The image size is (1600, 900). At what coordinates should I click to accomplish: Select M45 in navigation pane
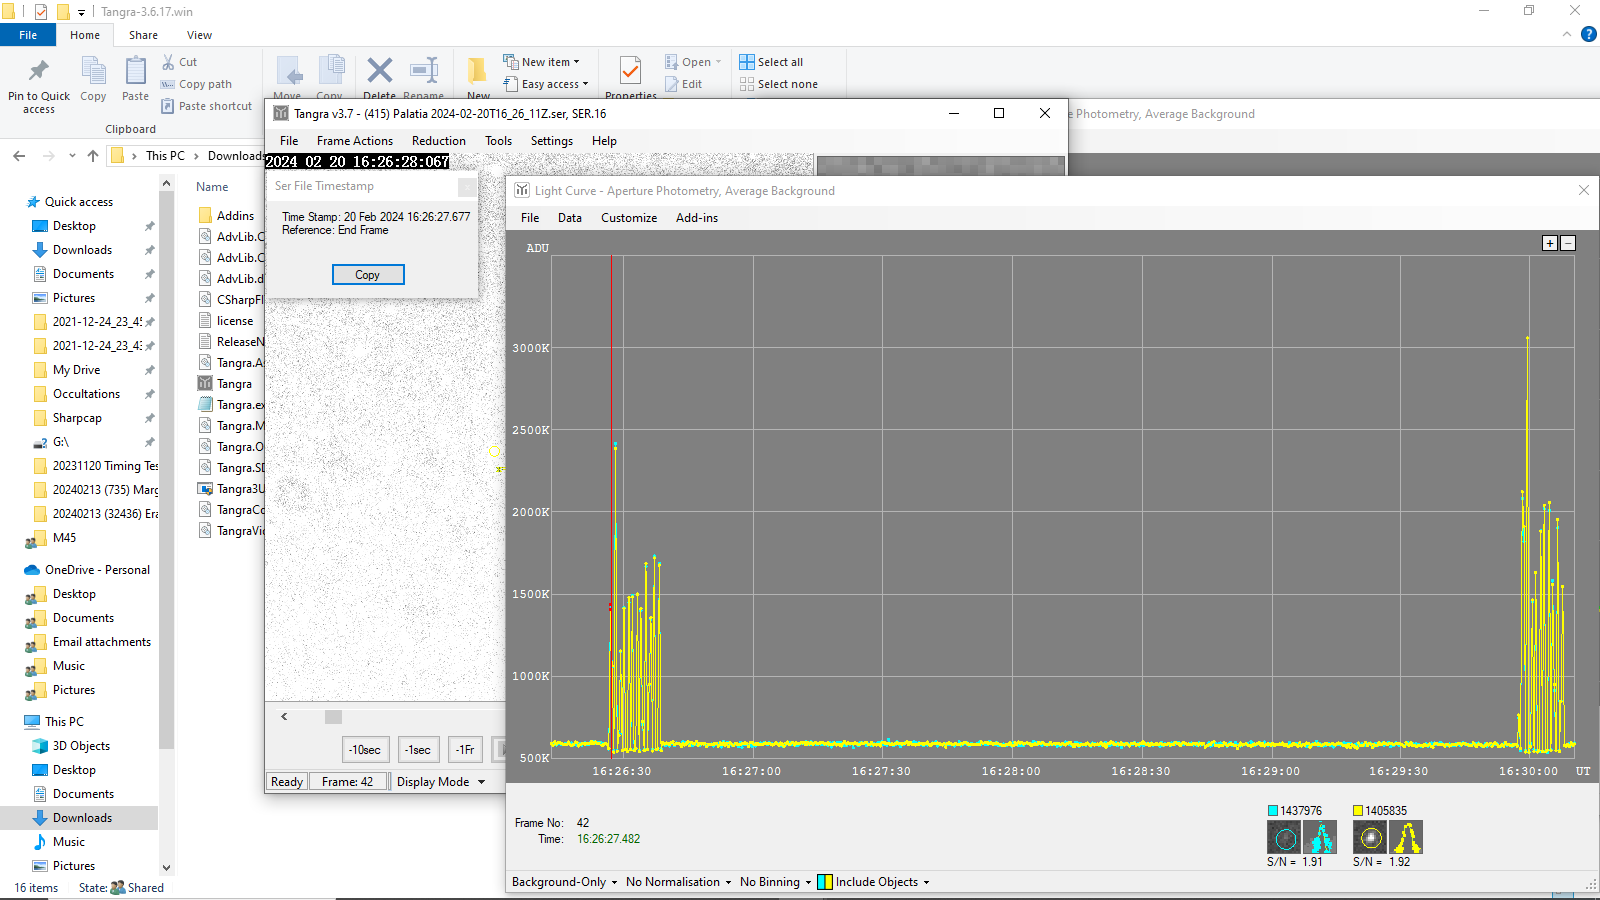[x=64, y=538]
